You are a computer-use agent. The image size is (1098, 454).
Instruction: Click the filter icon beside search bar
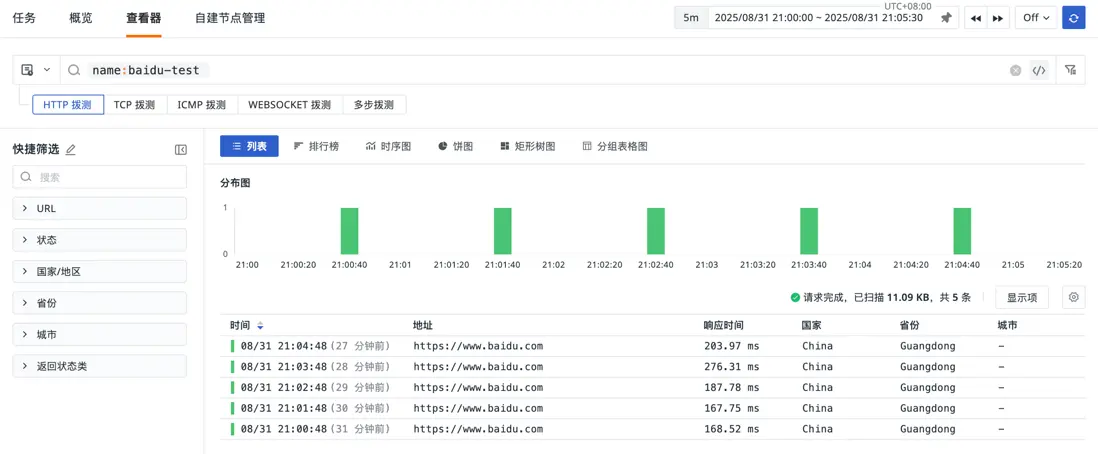tap(1070, 70)
